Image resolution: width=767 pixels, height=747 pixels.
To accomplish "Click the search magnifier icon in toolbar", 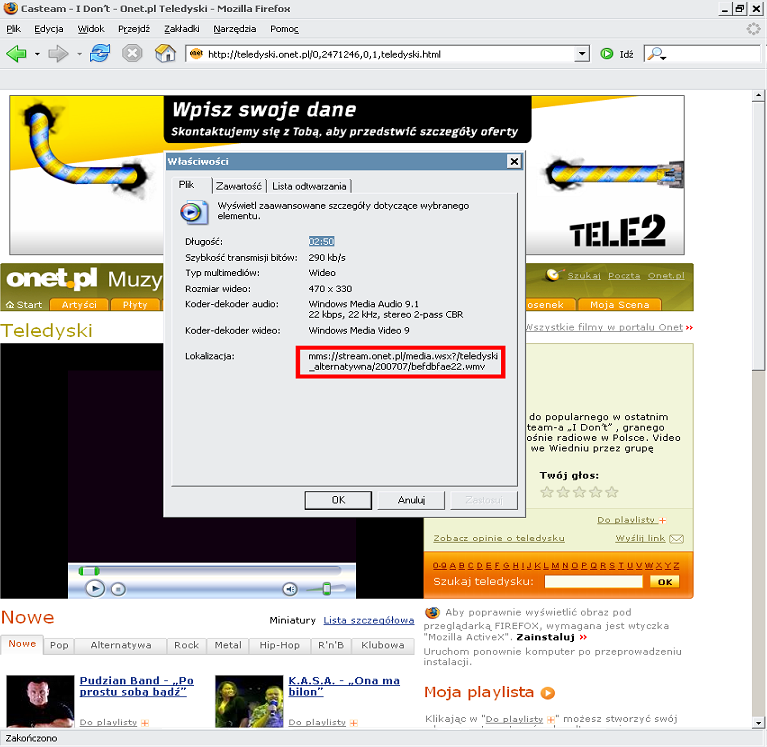I will 654,54.
